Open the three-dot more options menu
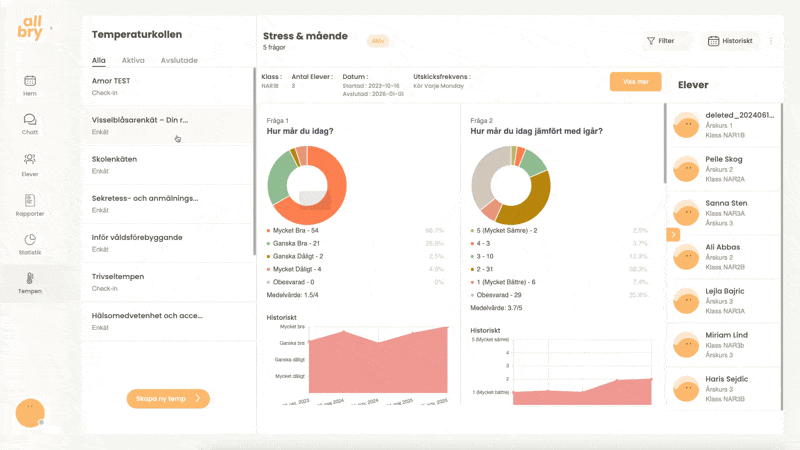 pos(771,41)
